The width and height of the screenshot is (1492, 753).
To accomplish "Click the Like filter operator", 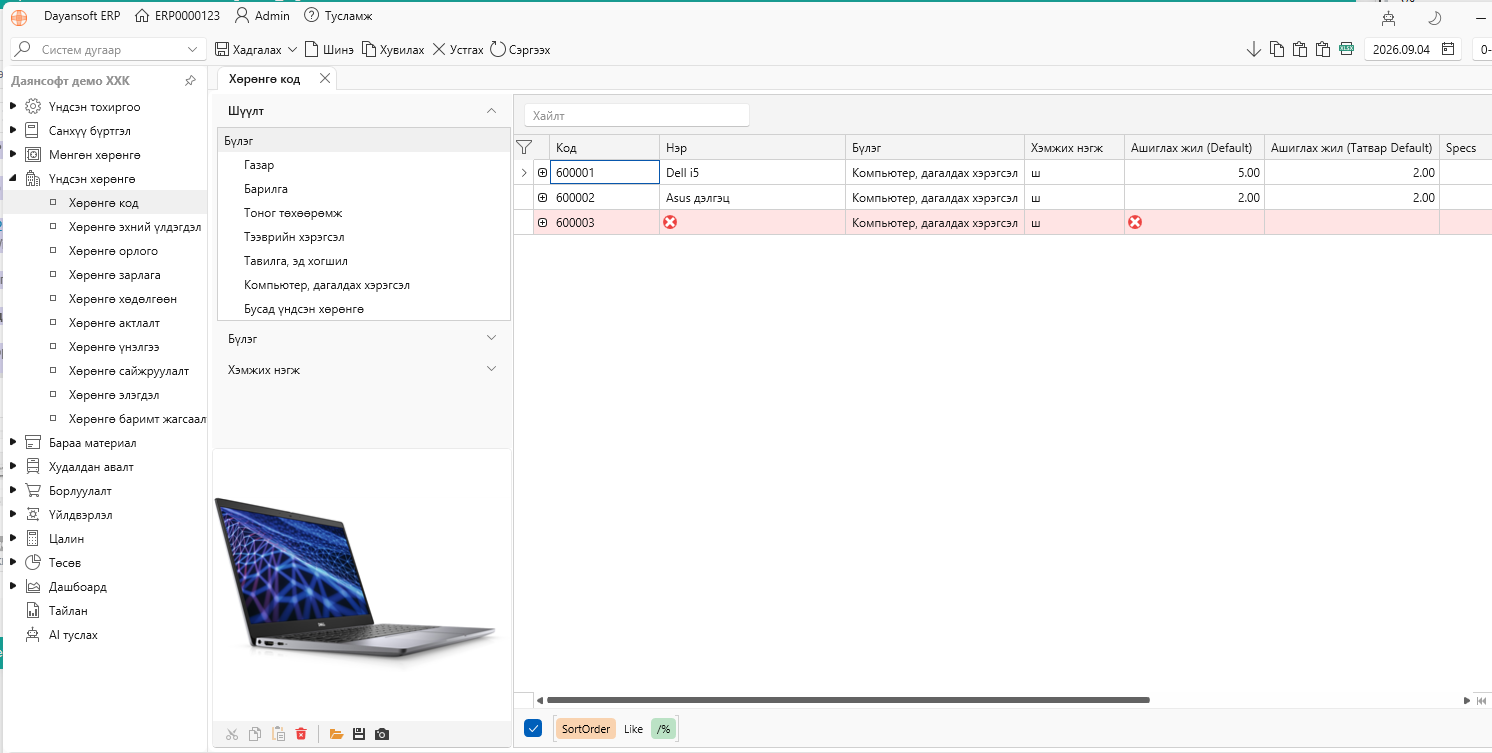I will pos(633,729).
